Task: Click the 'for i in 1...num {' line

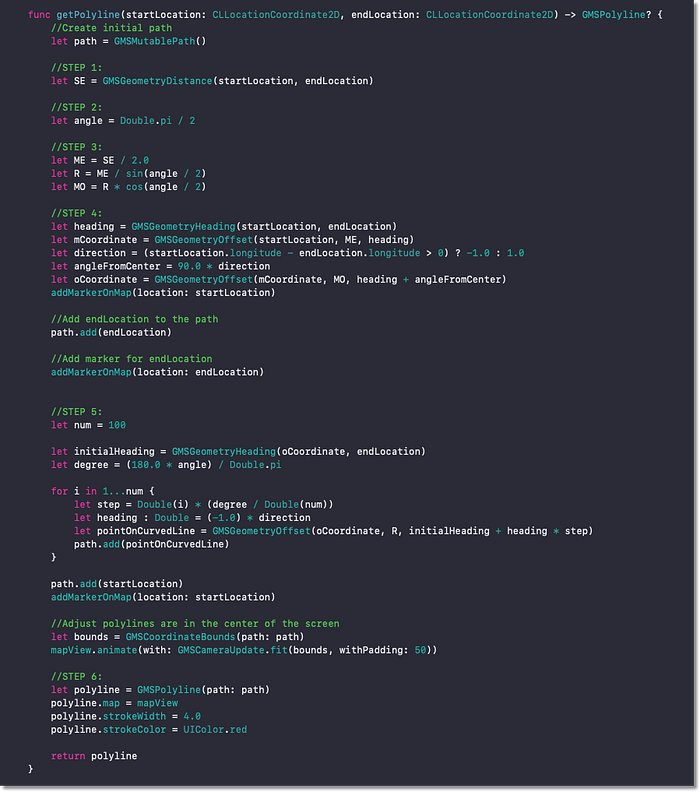Action: click(x=103, y=491)
